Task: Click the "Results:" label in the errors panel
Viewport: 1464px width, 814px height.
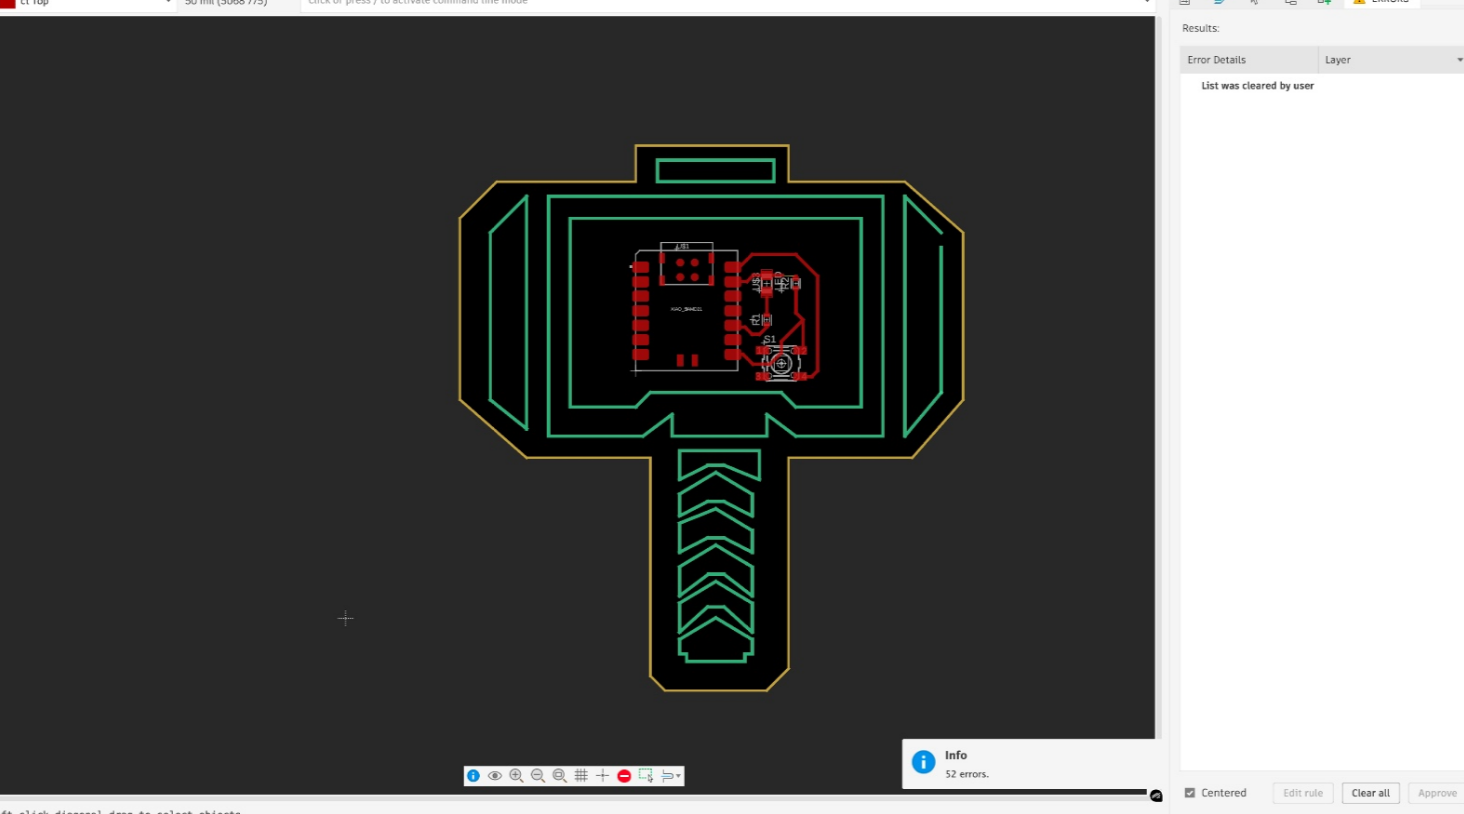Action: [1200, 28]
